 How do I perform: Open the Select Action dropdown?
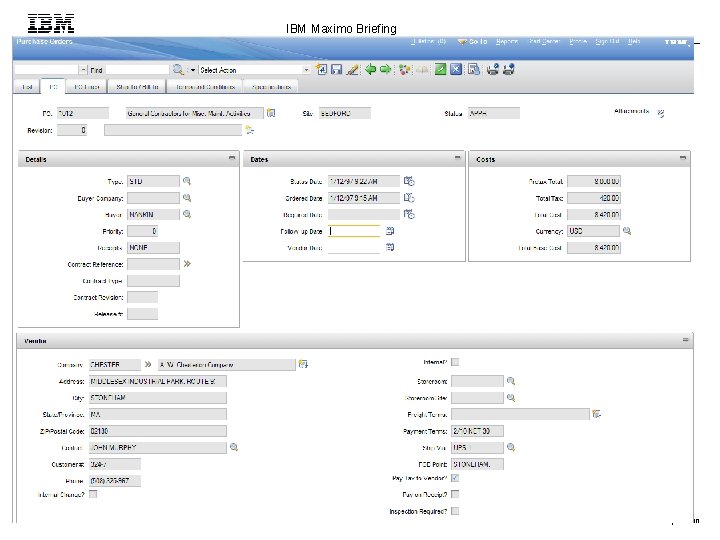pyautogui.click(x=306, y=70)
